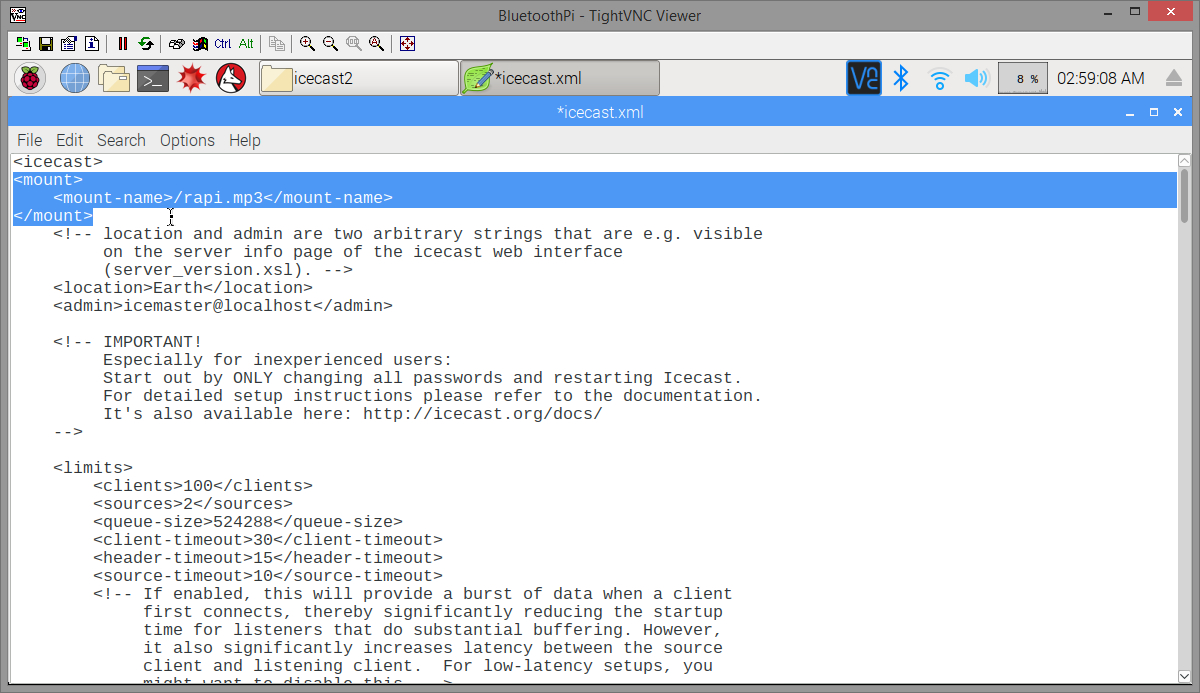The height and width of the screenshot is (693, 1200).
Task: Launch the web browser globe icon
Action: [x=75, y=78]
